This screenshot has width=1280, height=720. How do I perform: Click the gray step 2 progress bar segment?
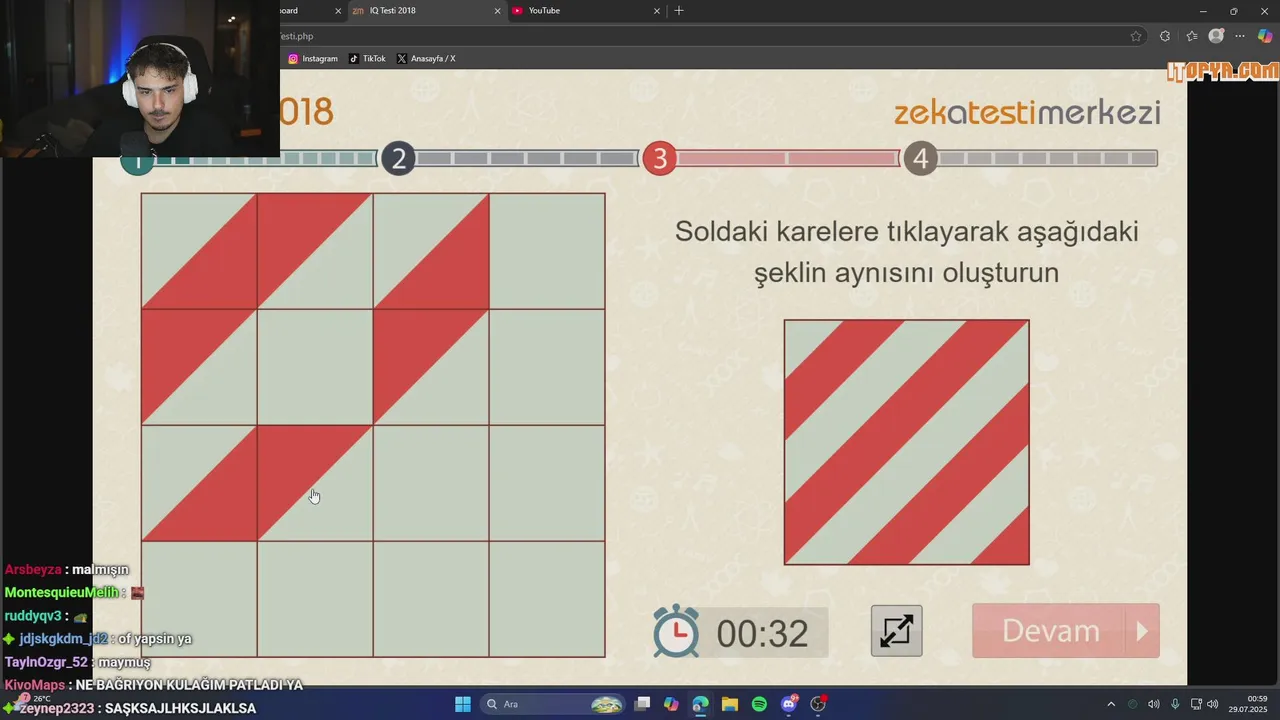527,158
